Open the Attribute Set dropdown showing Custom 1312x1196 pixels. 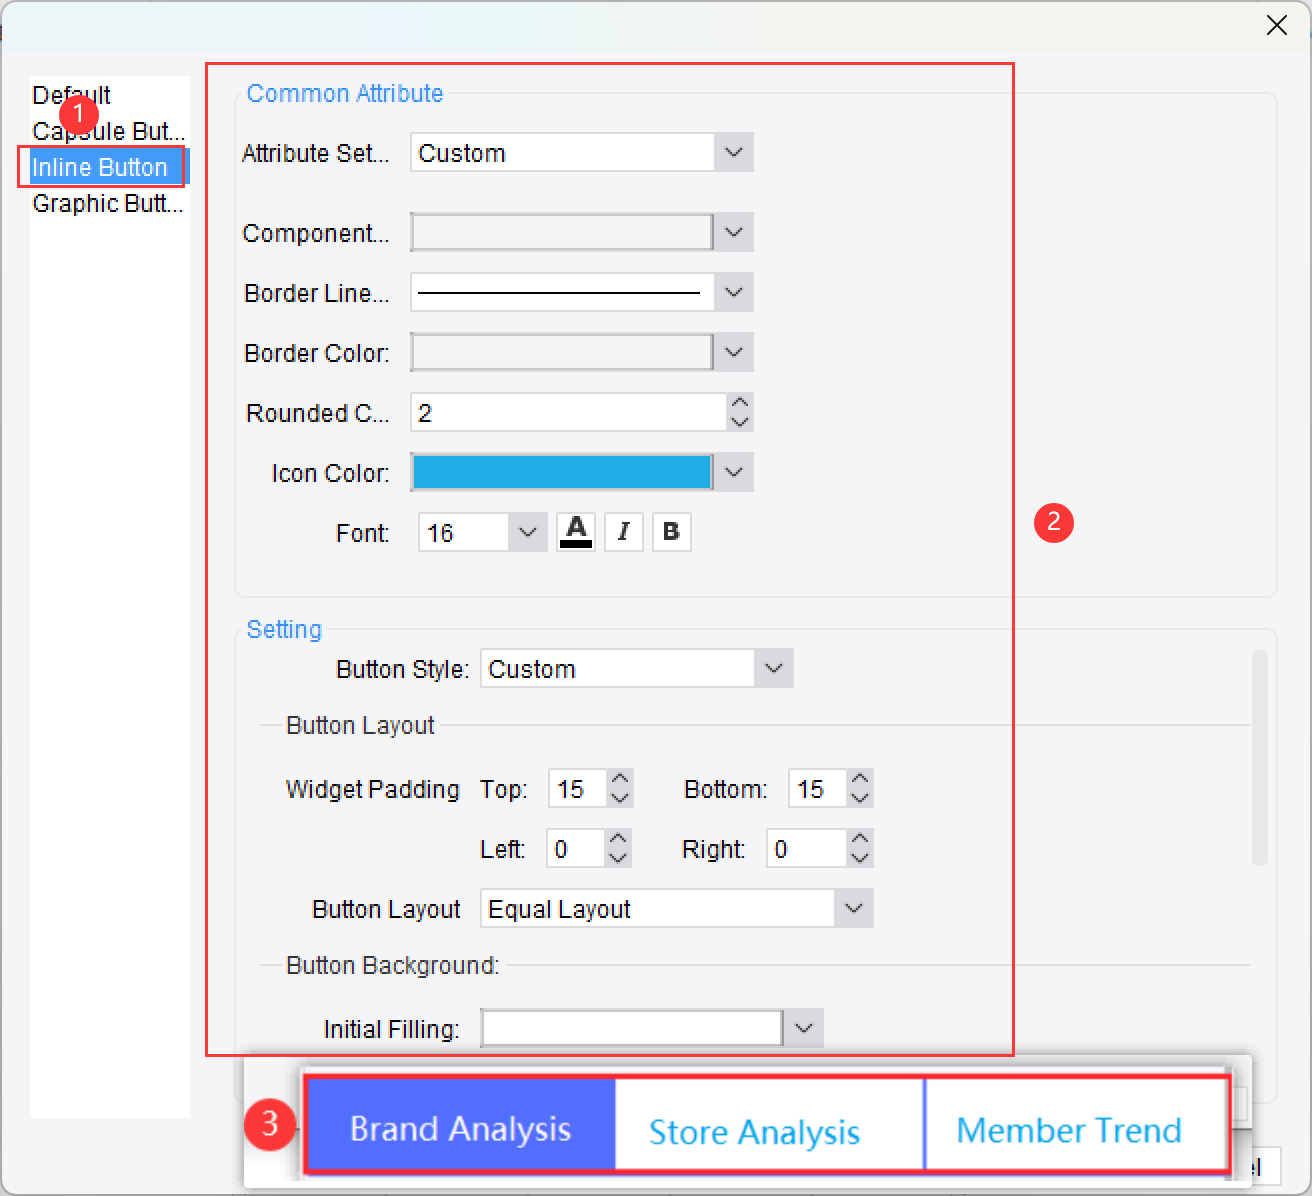[x=734, y=152]
